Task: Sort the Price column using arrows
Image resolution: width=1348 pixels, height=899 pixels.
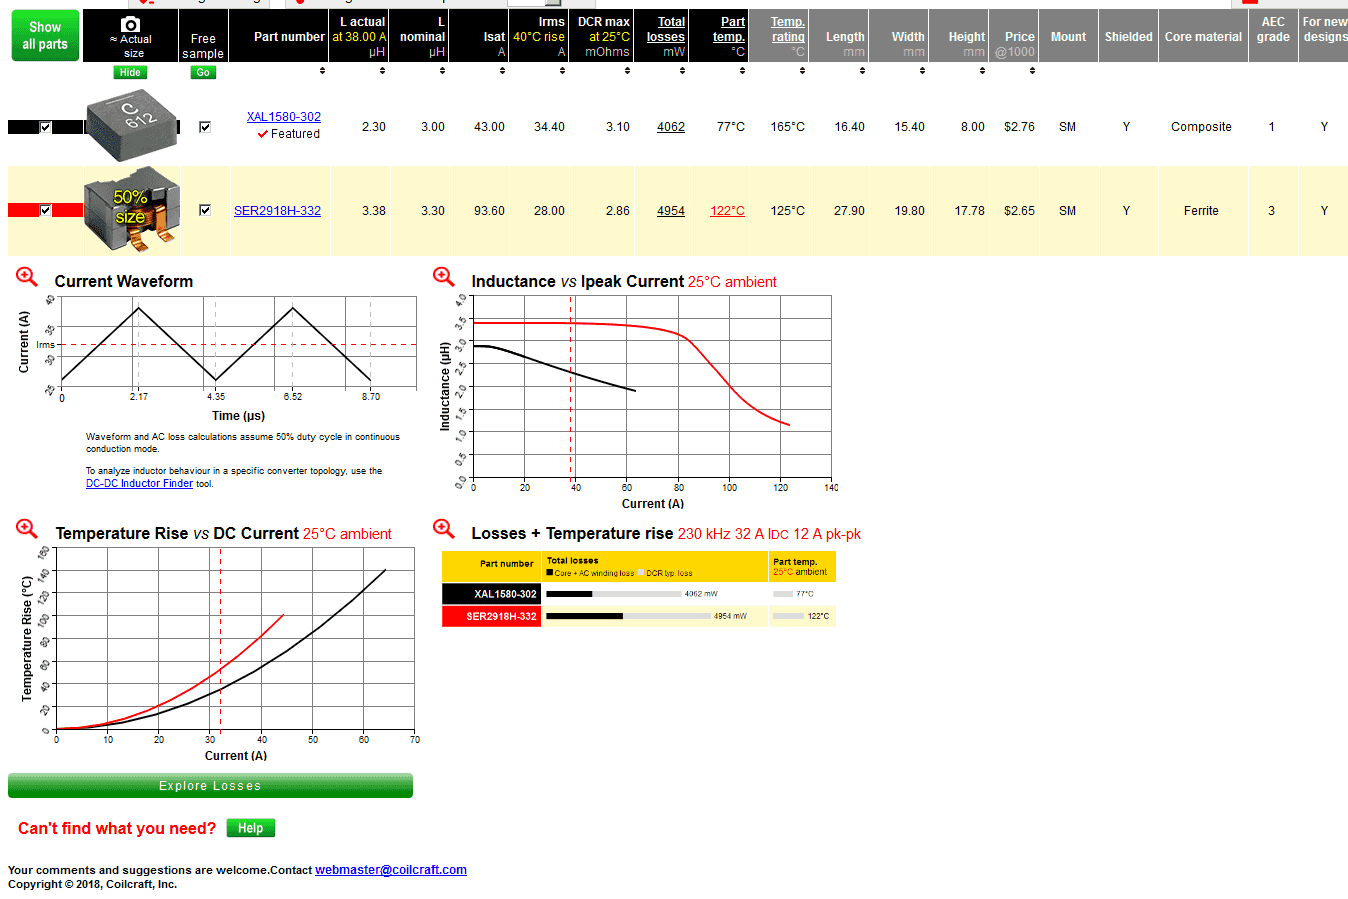Action: click(x=1032, y=71)
